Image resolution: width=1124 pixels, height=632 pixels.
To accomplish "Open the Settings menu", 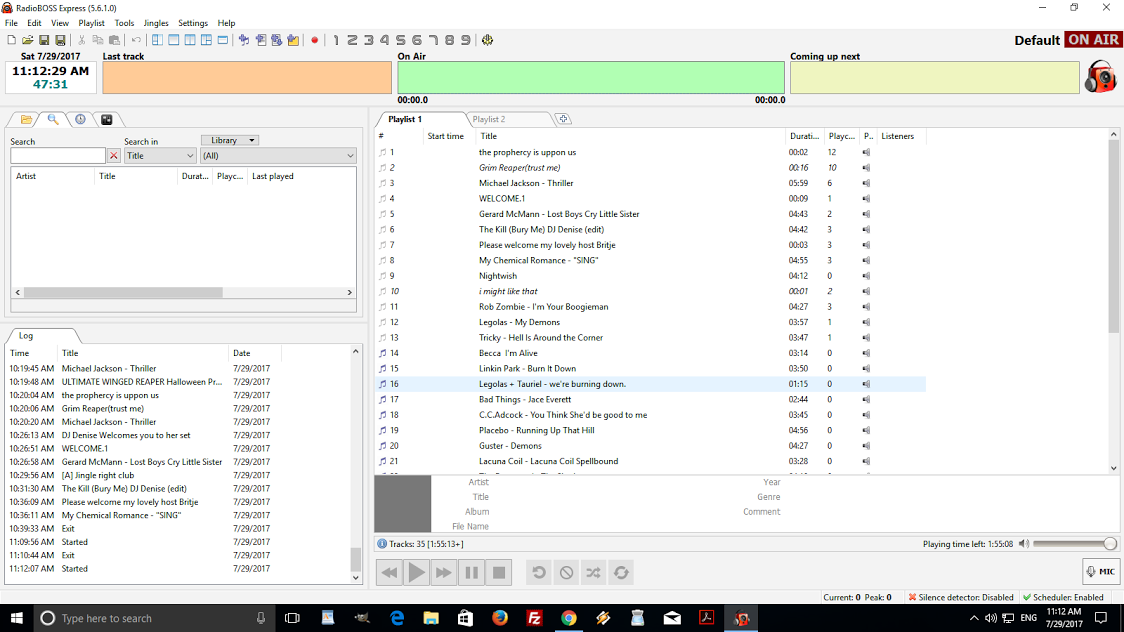I will click(x=193, y=23).
